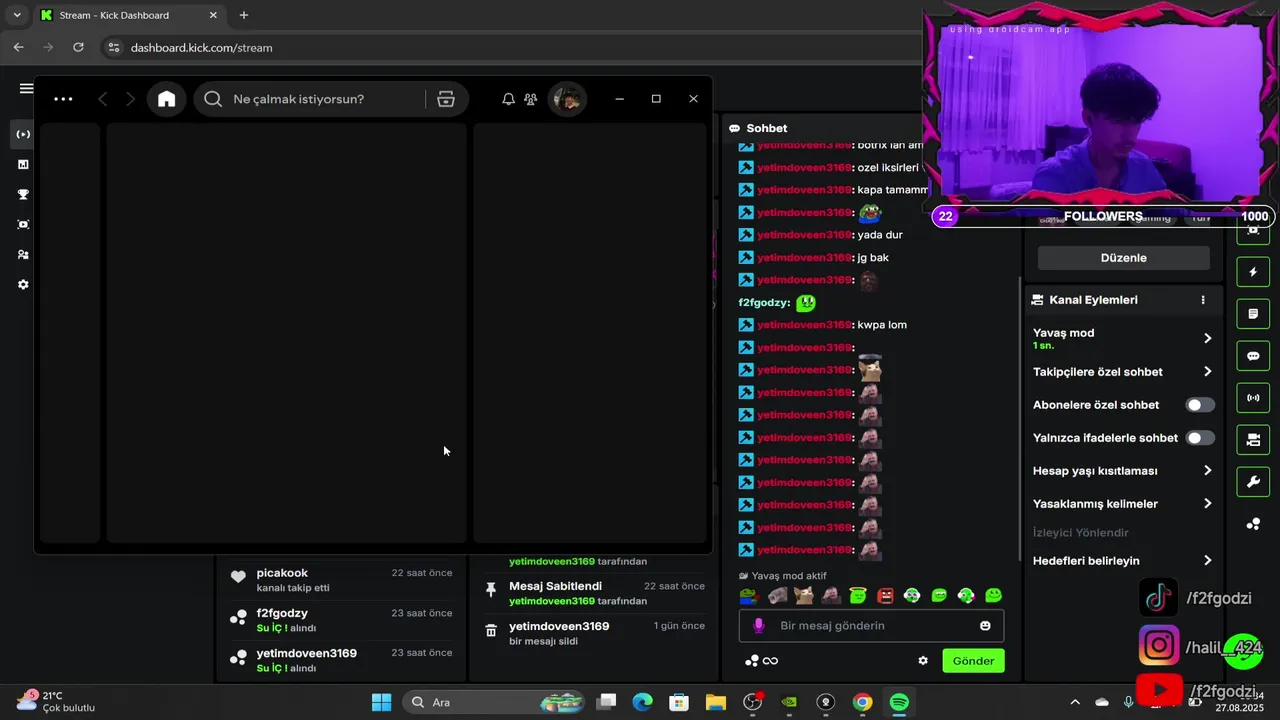The height and width of the screenshot is (720, 1280).
Task: Click 'jg bak' chat message
Action: (x=873, y=258)
